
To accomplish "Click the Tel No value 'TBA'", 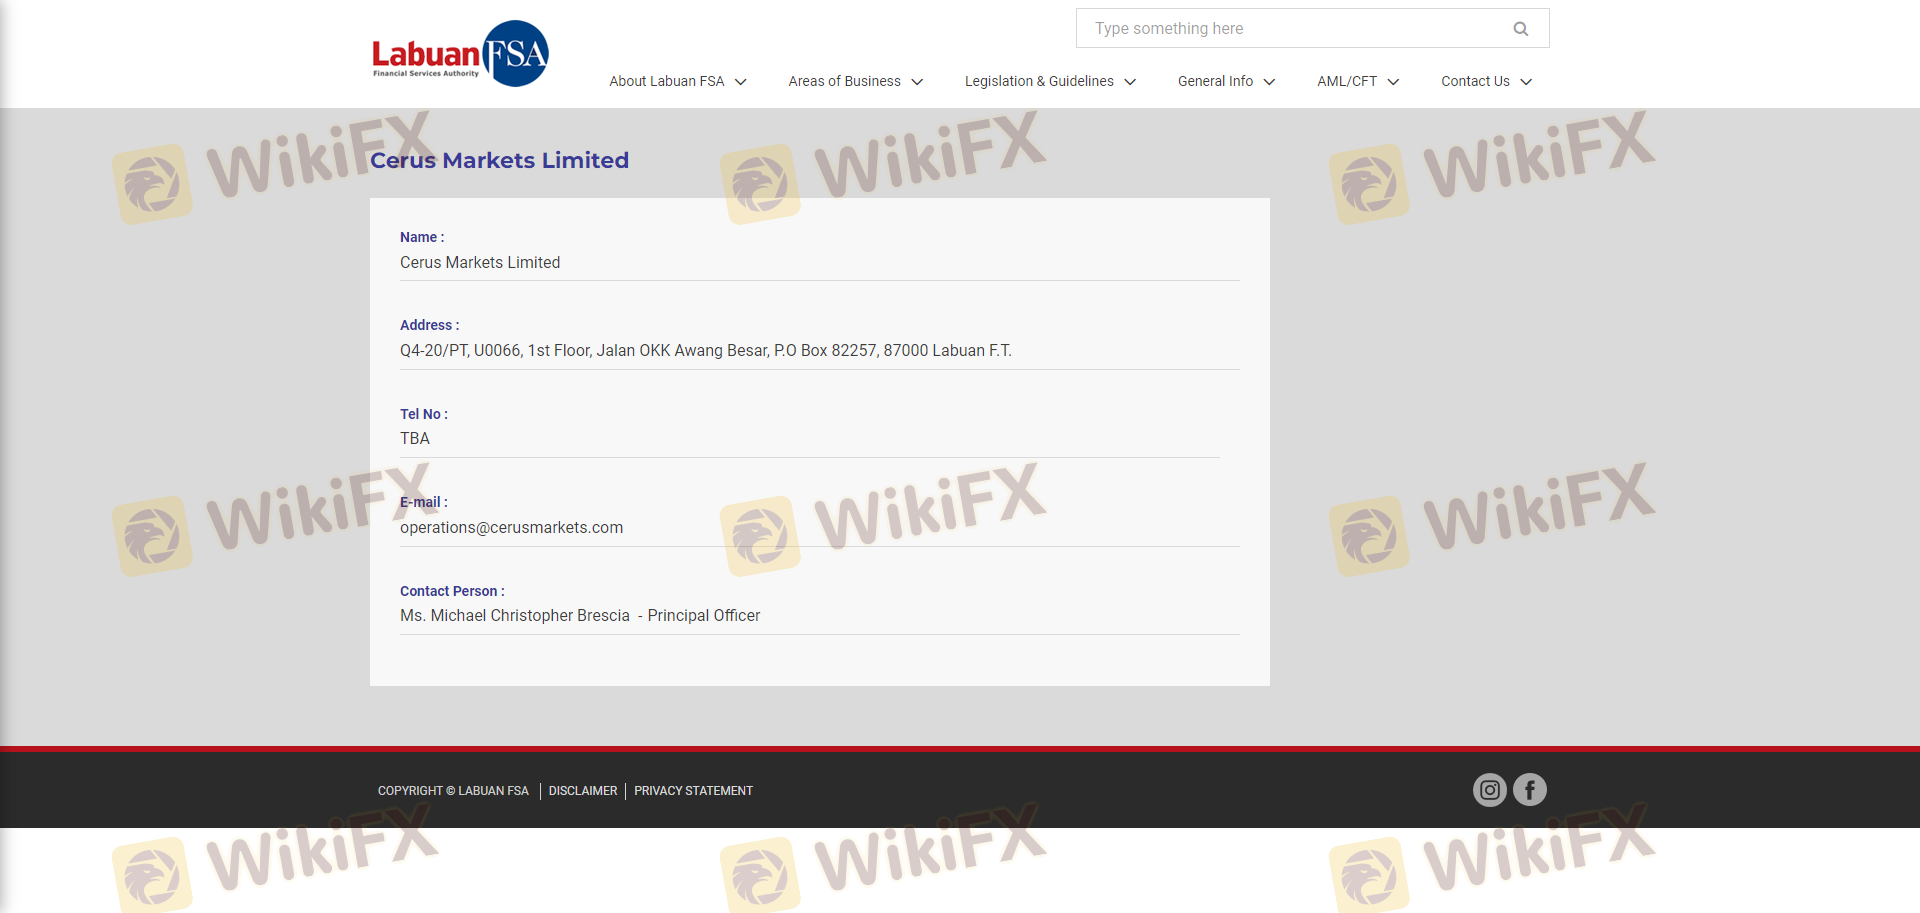I will click(x=415, y=438).
